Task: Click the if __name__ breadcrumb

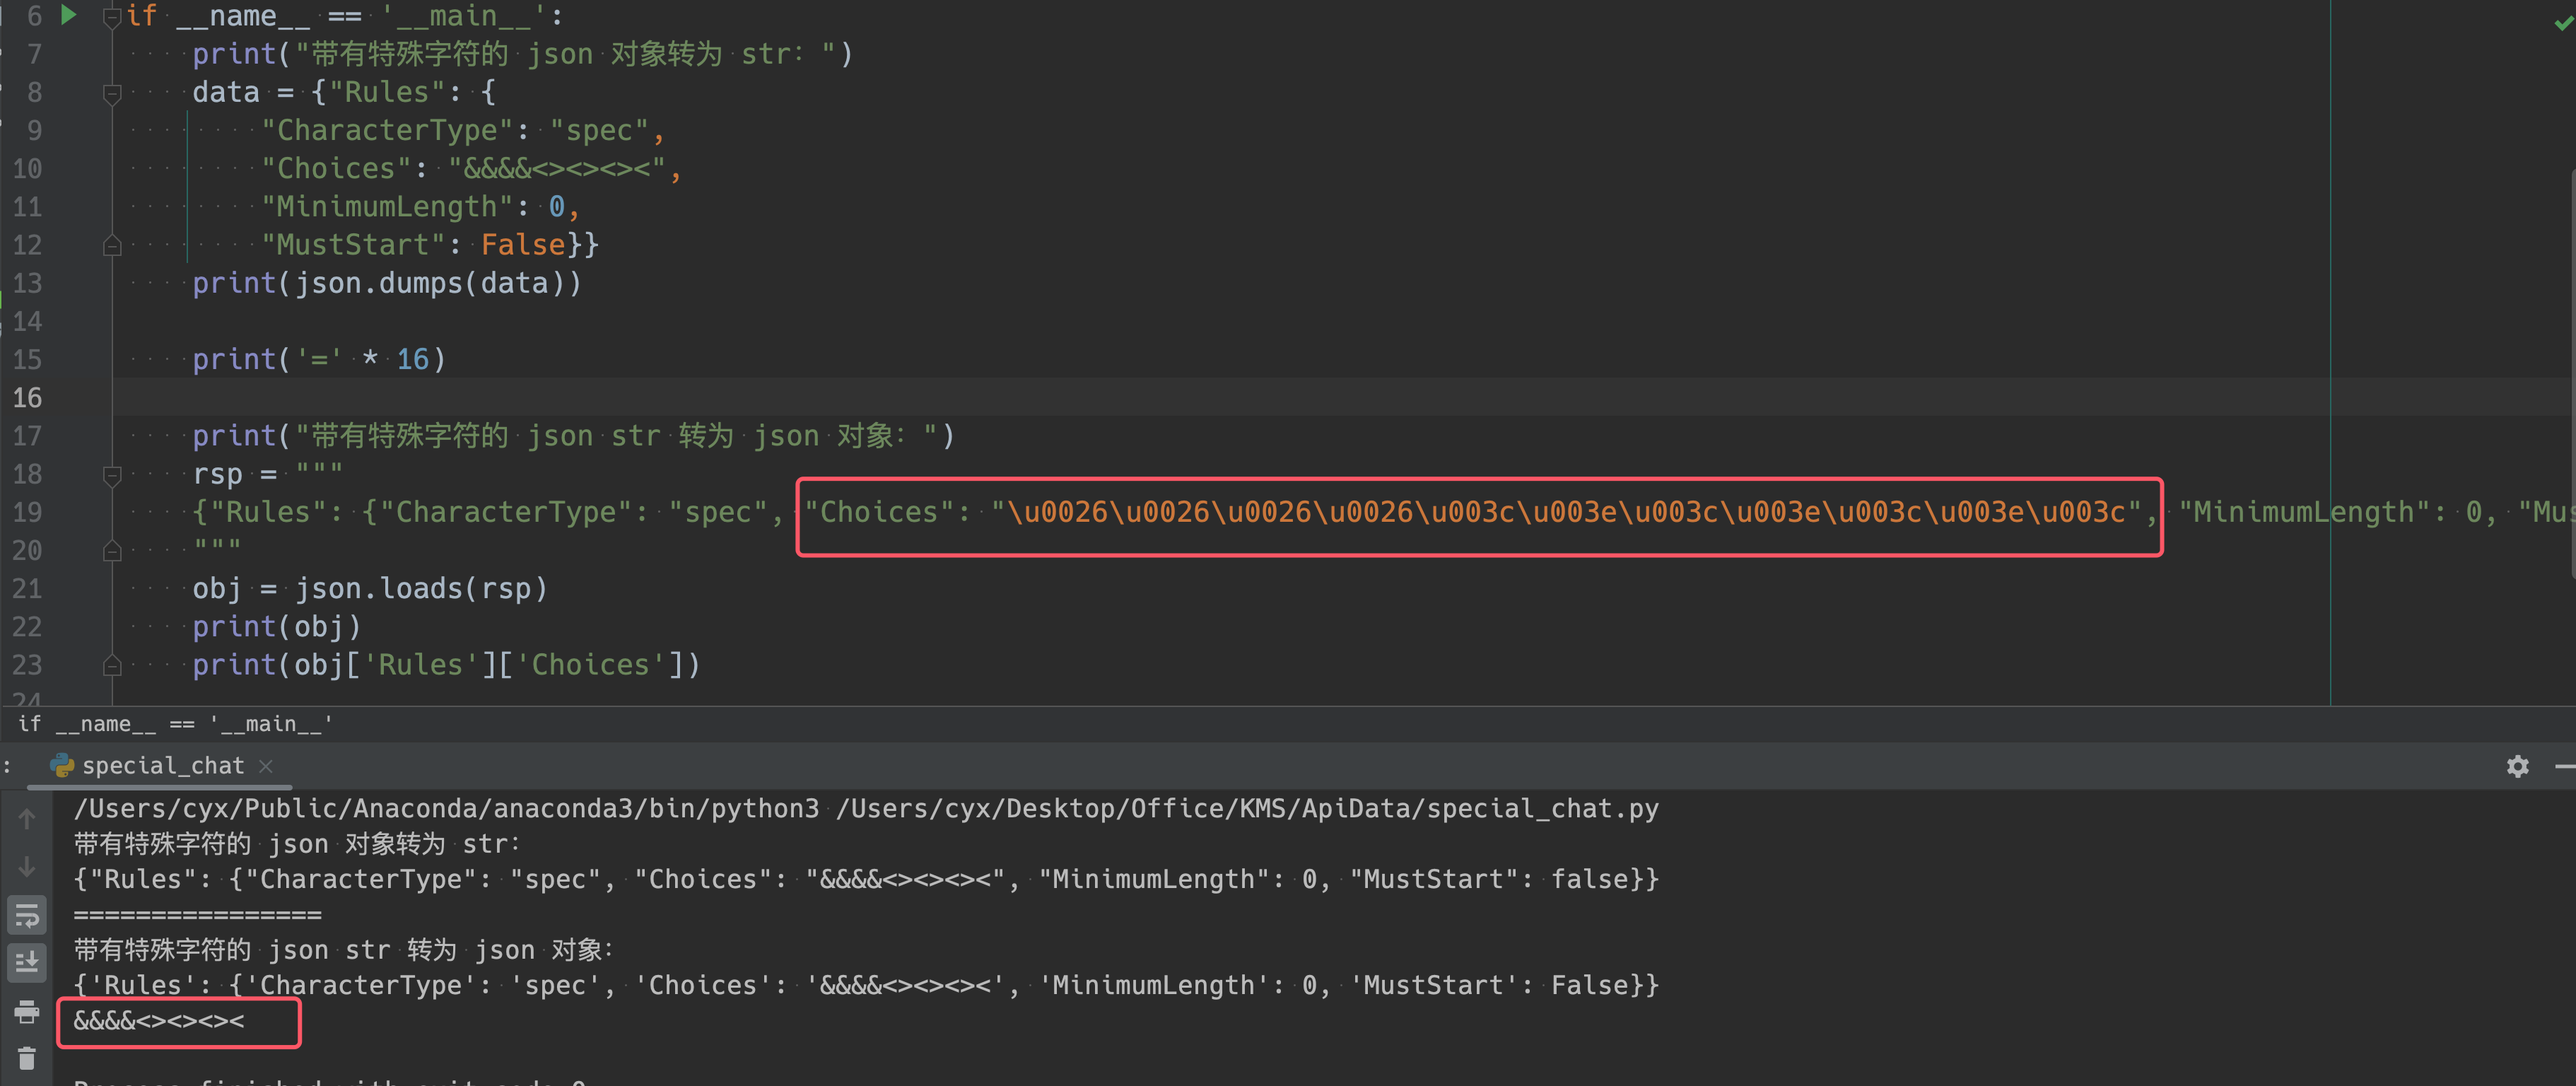Action: 175,724
